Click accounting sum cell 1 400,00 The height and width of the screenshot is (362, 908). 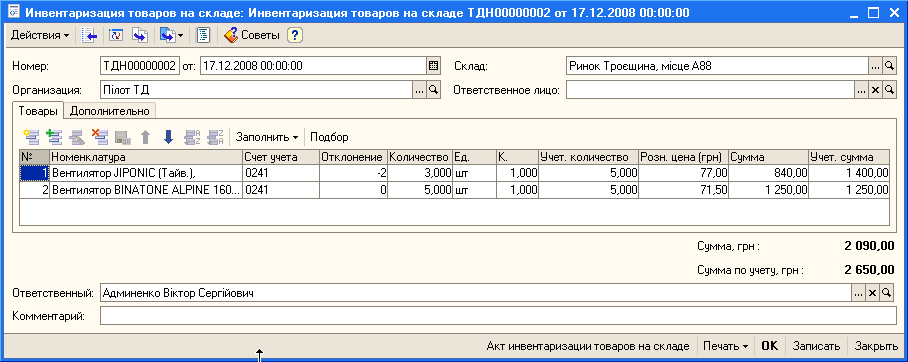pos(848,173)
